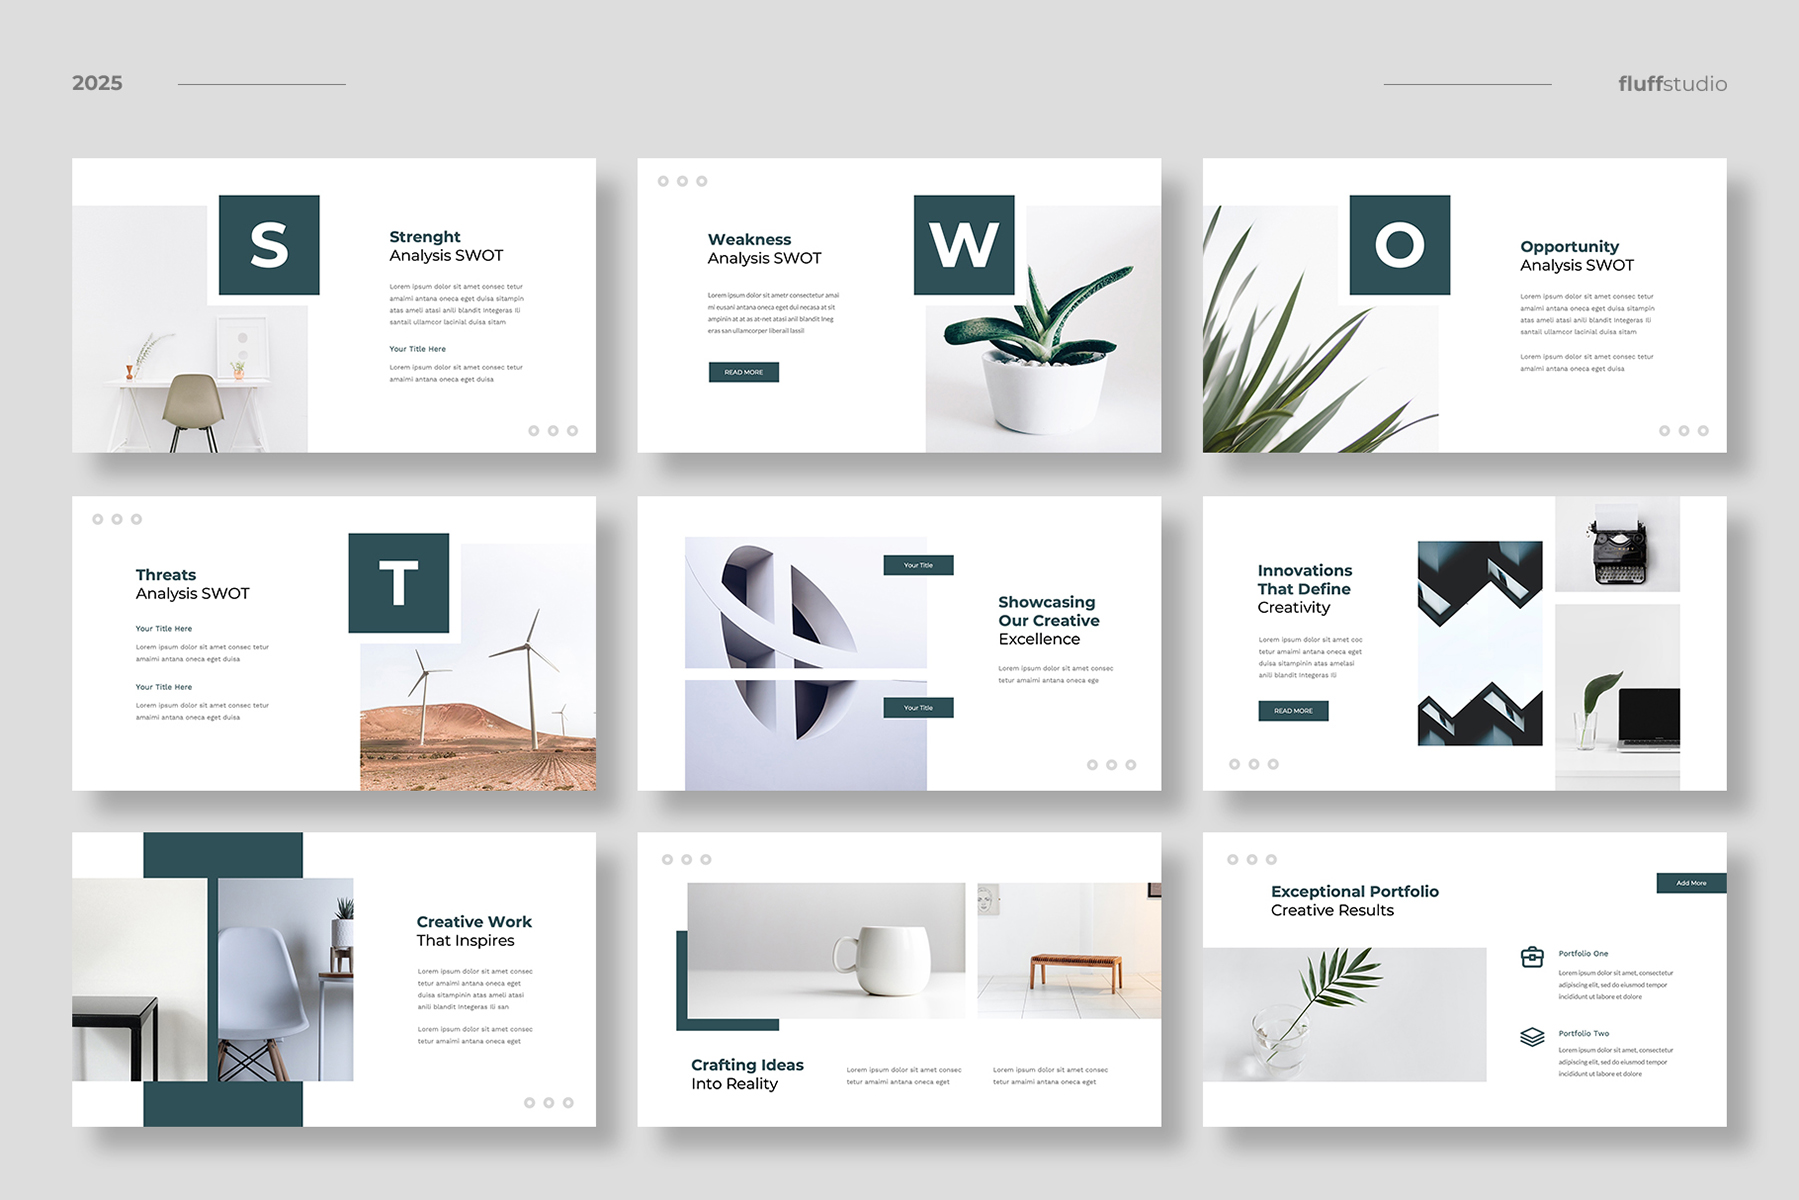Select the O letter tile on Opportunity slide
The height and width of the screenshot is (1200, 1799).
1399,245
